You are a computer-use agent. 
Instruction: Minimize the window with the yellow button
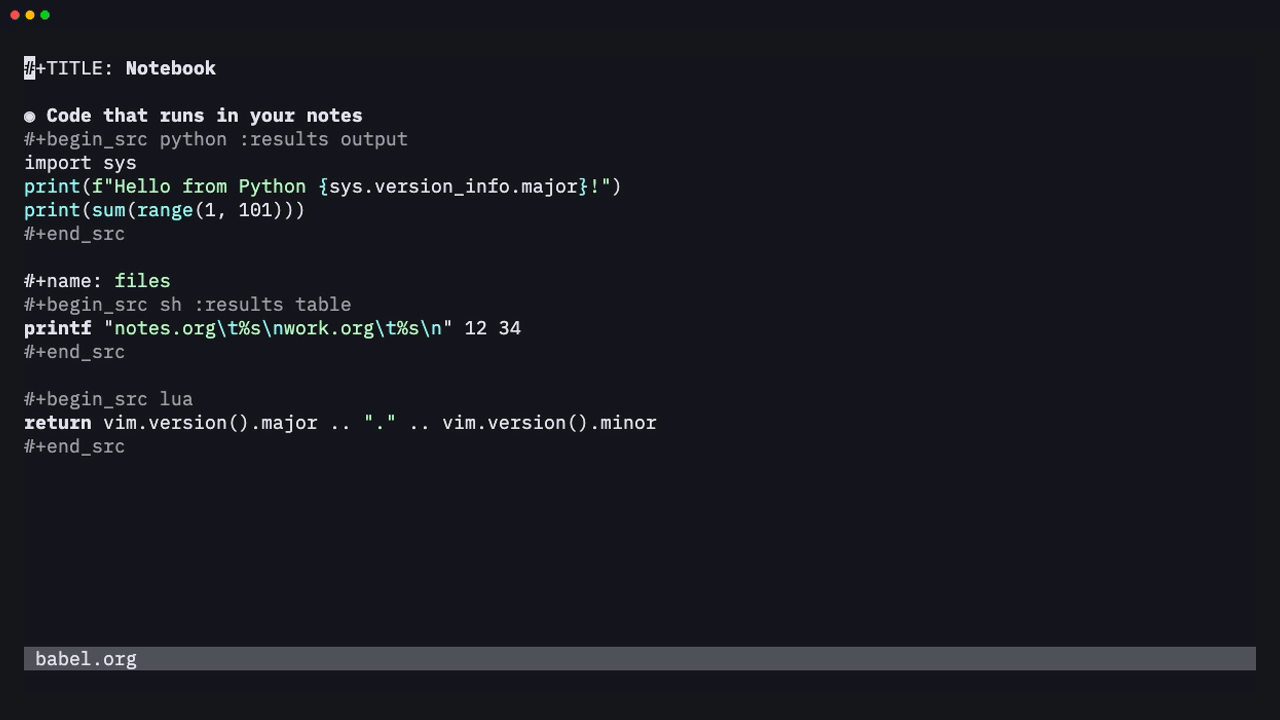[x=30, y=15]
